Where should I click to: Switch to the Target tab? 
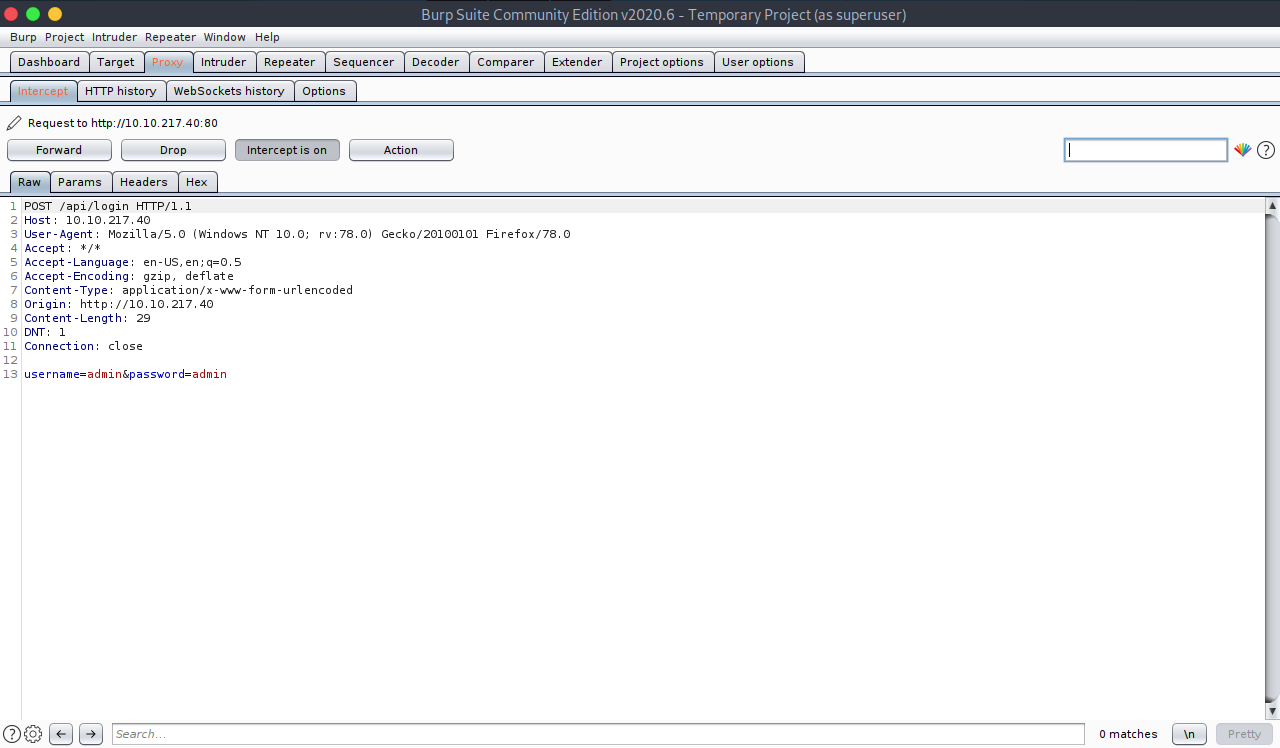(x=116, y=62)
